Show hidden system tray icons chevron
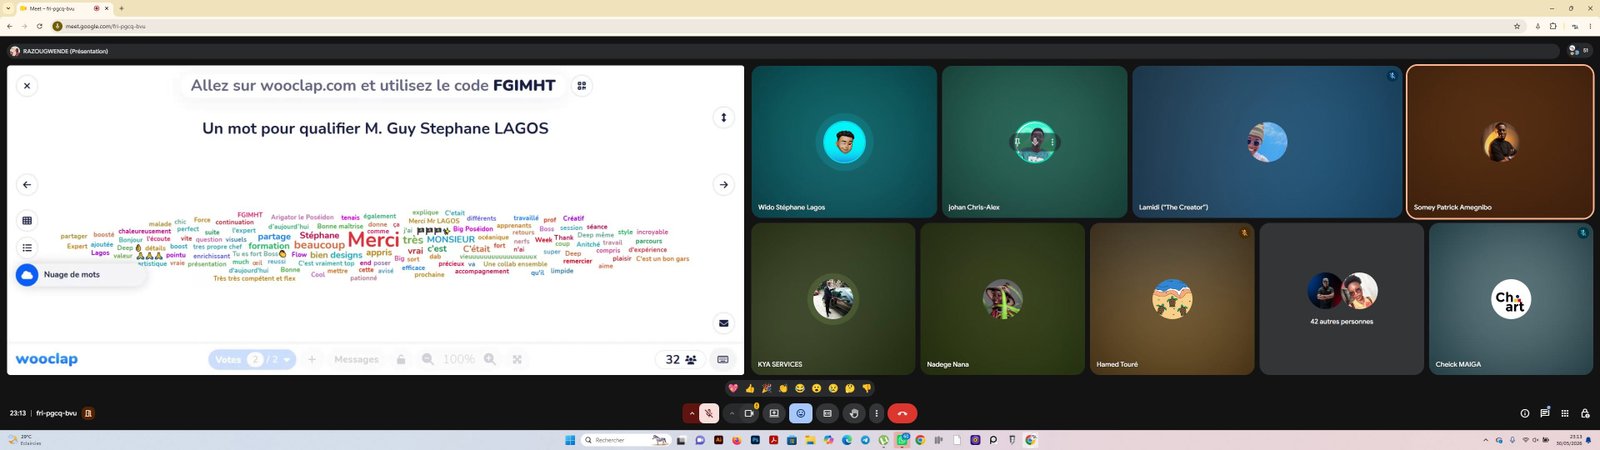The width and height of the screenshot is (1600, 450). 1485,440
